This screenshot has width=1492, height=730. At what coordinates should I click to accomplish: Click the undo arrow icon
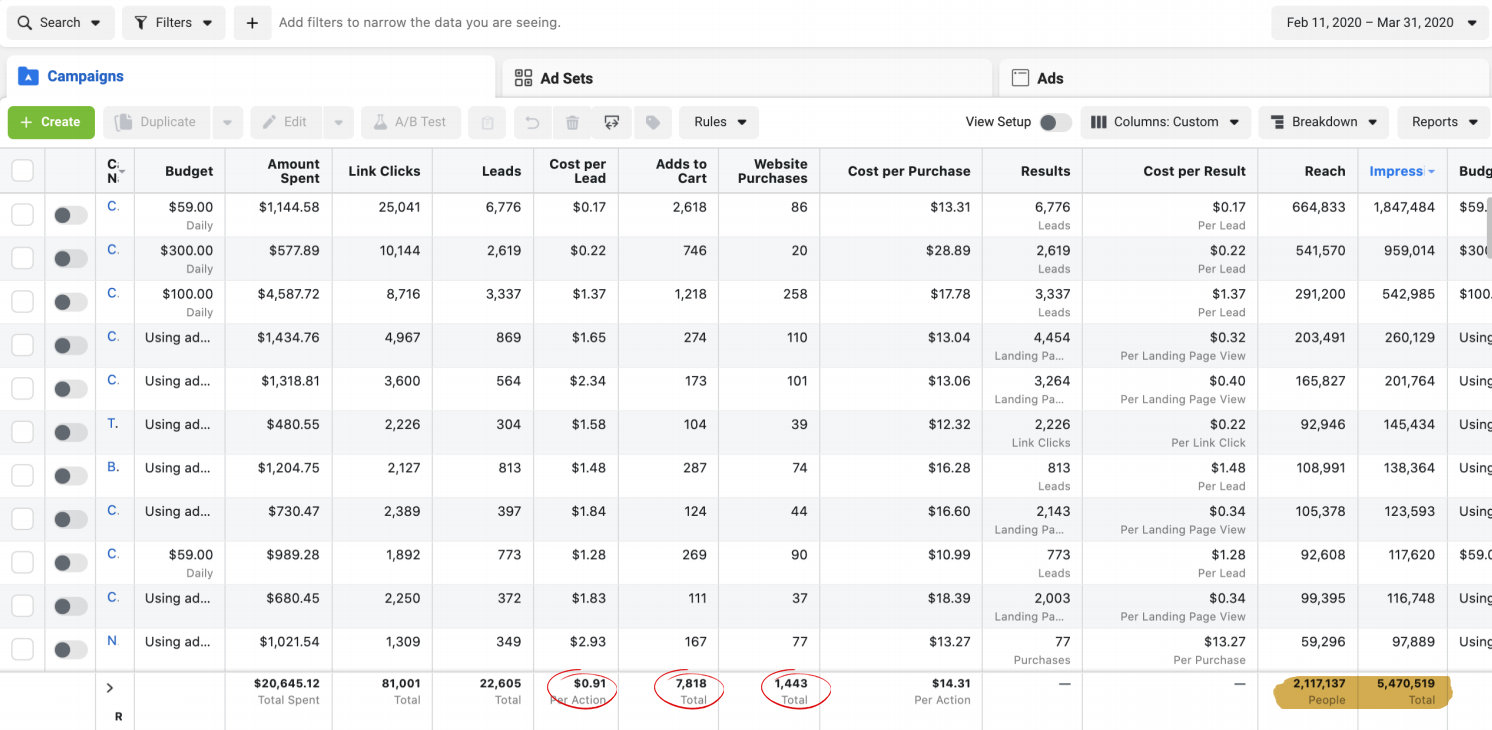click(532, 123)
